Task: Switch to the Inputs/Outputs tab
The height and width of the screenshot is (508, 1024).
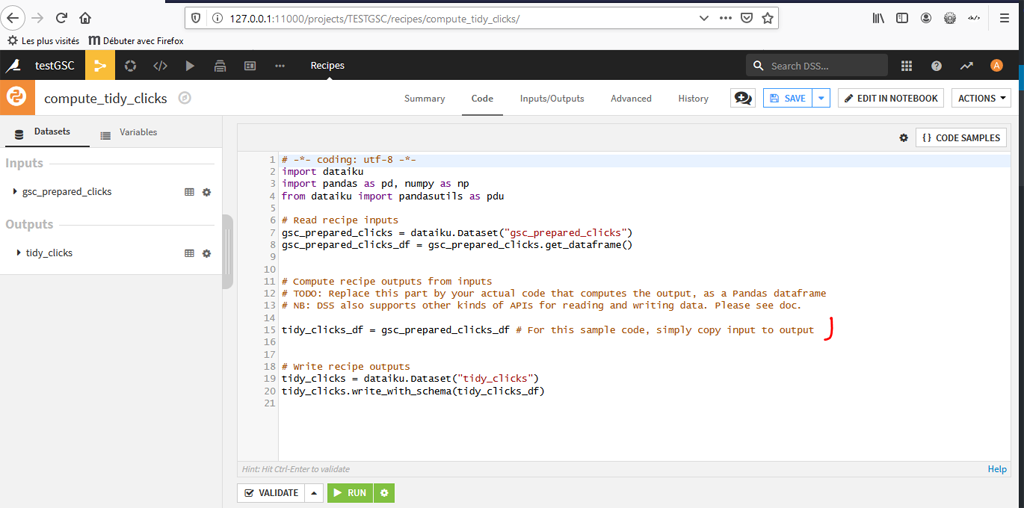Action: click(x=552, y=99)
